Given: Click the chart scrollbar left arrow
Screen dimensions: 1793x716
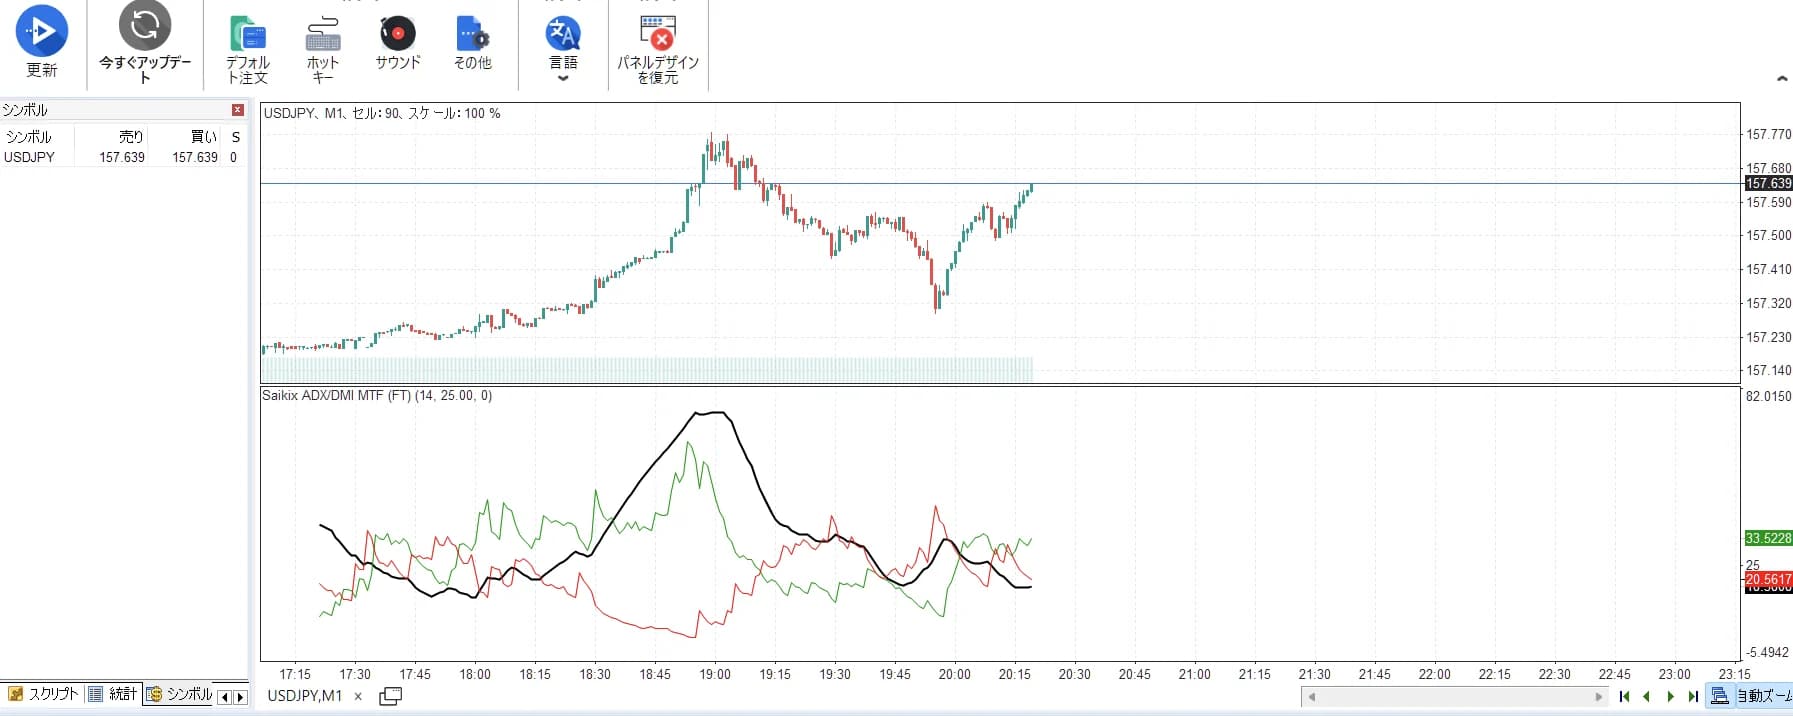Looking at the screenshot, I should pos(1311,697).
